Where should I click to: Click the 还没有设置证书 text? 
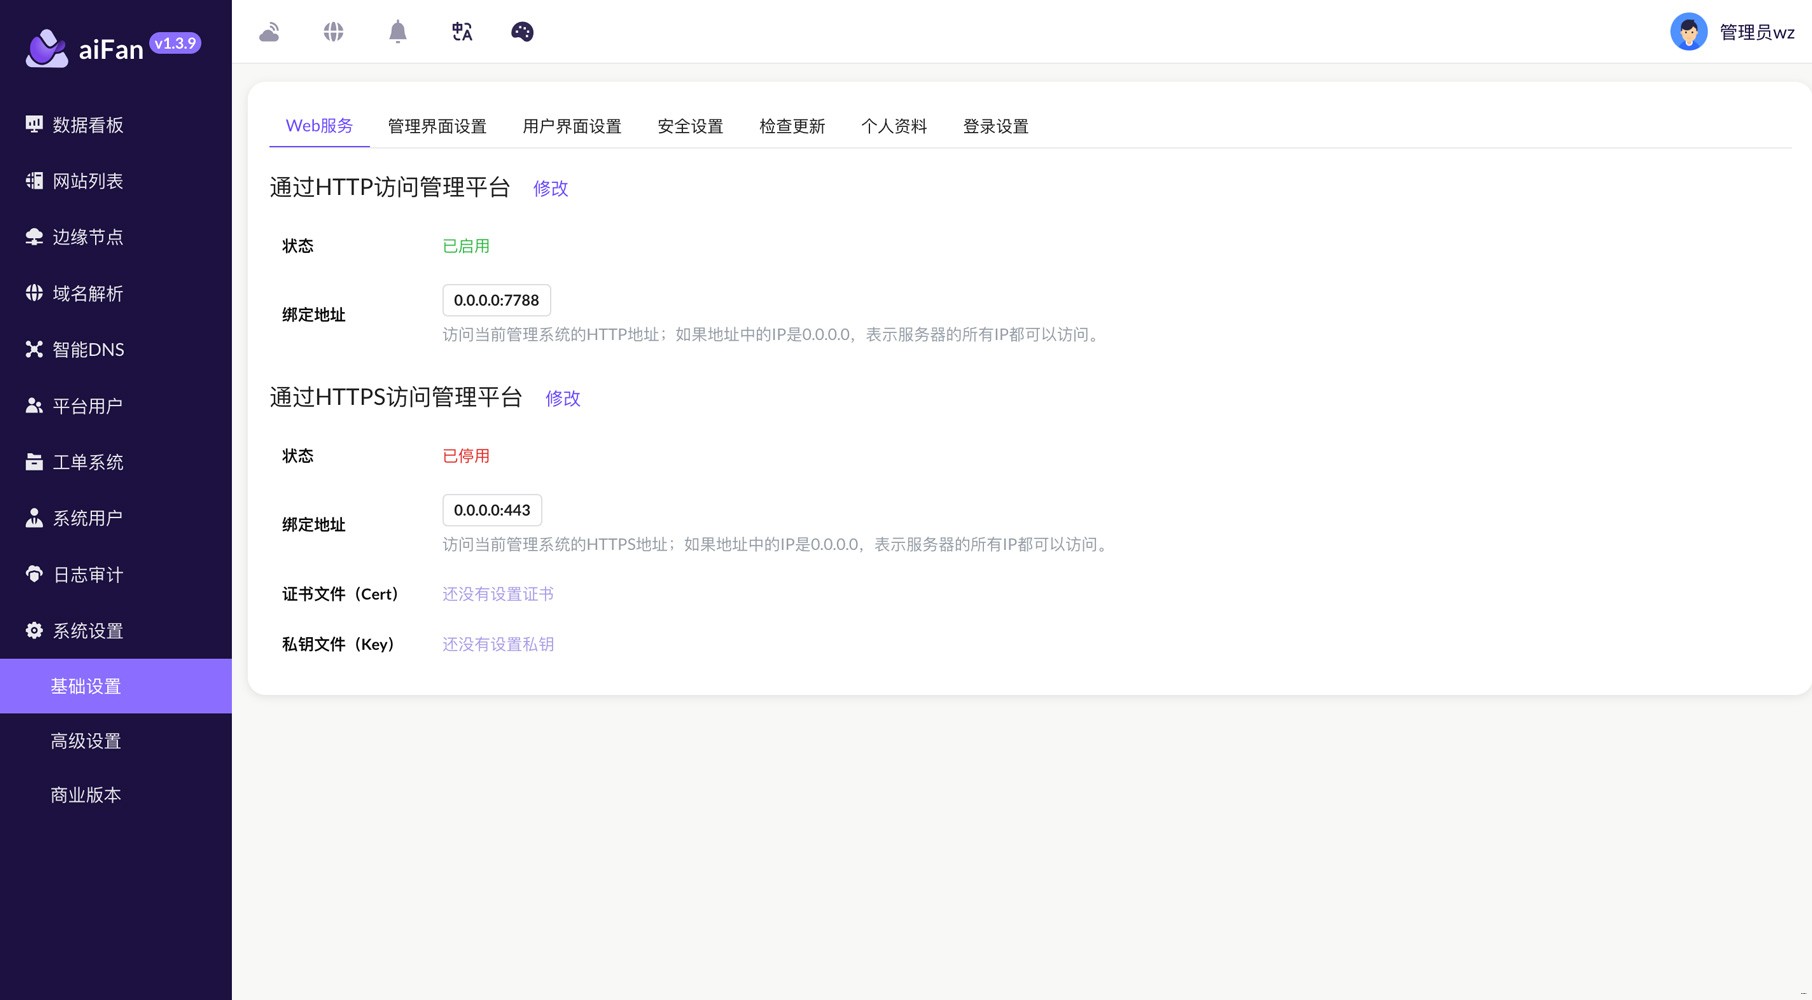[498, 594]
